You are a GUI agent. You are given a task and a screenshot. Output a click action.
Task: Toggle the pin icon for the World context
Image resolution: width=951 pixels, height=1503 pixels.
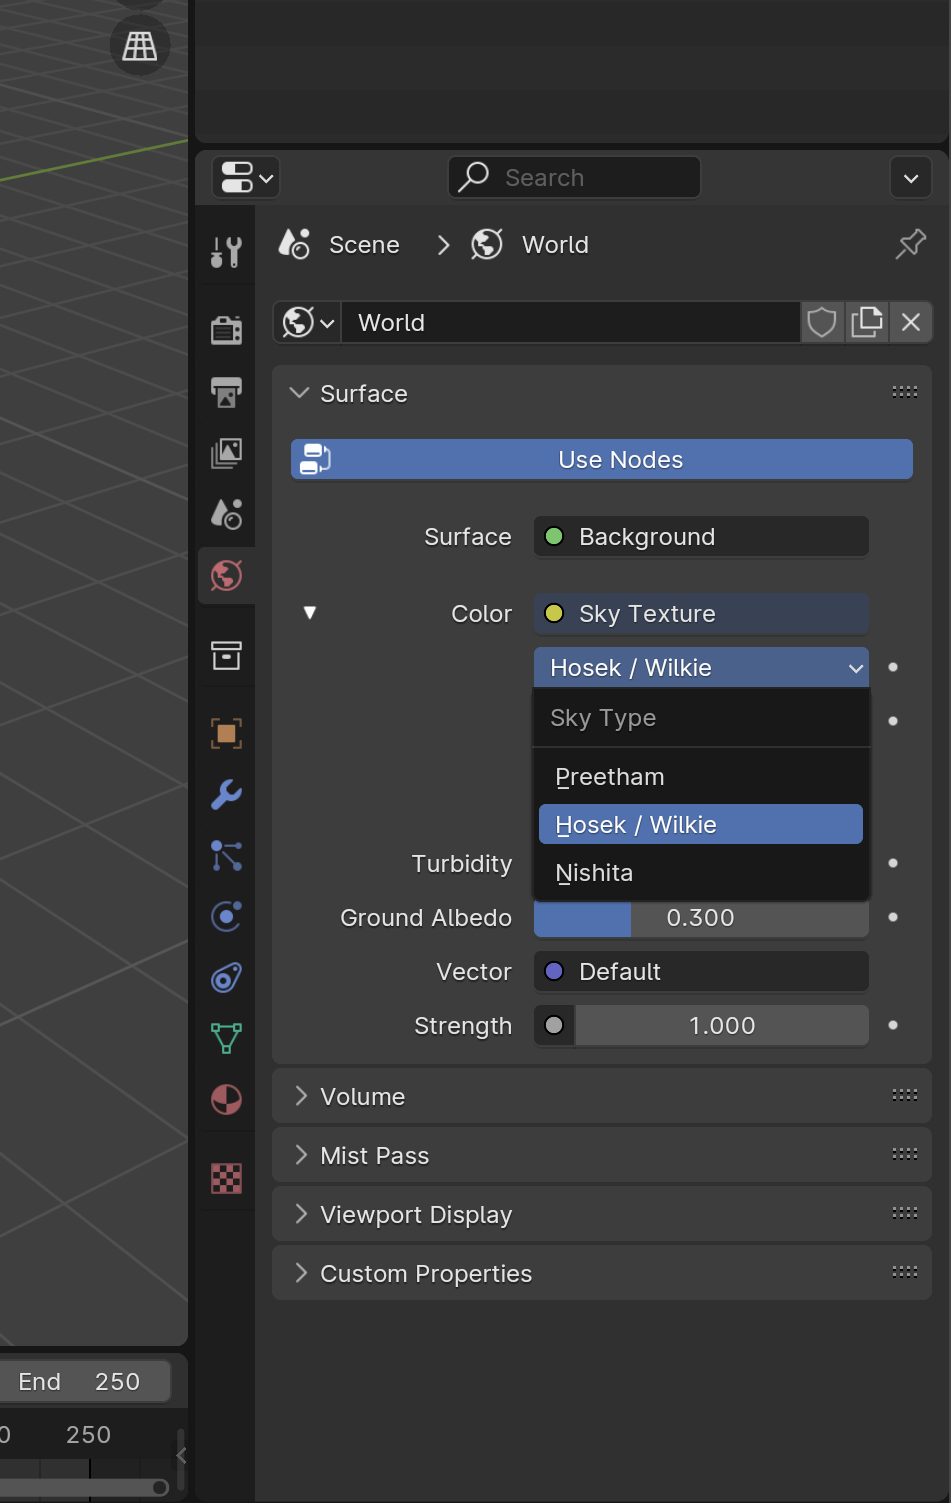910,244
